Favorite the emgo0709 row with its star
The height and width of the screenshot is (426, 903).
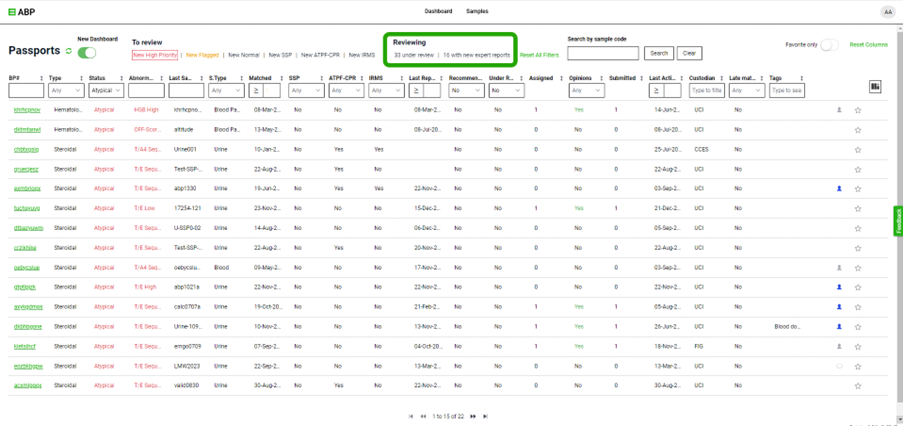click(858, 347)
